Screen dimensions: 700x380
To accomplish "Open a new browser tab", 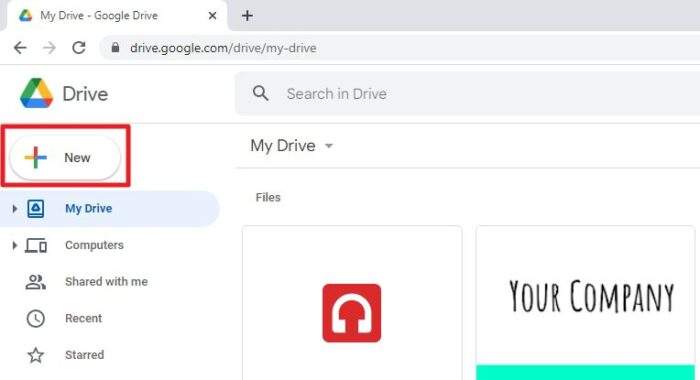I will [247, 16].
